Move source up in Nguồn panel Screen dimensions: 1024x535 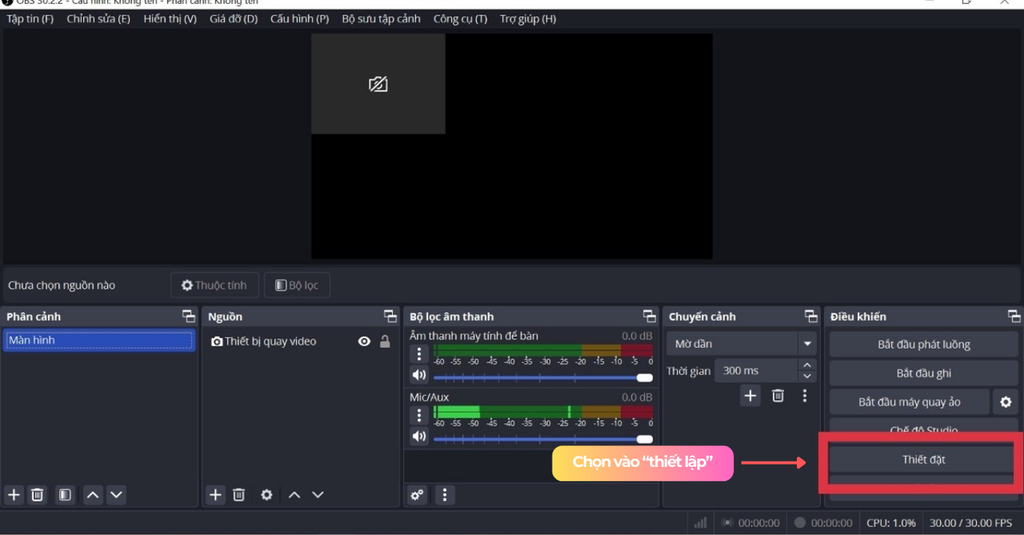295,494
